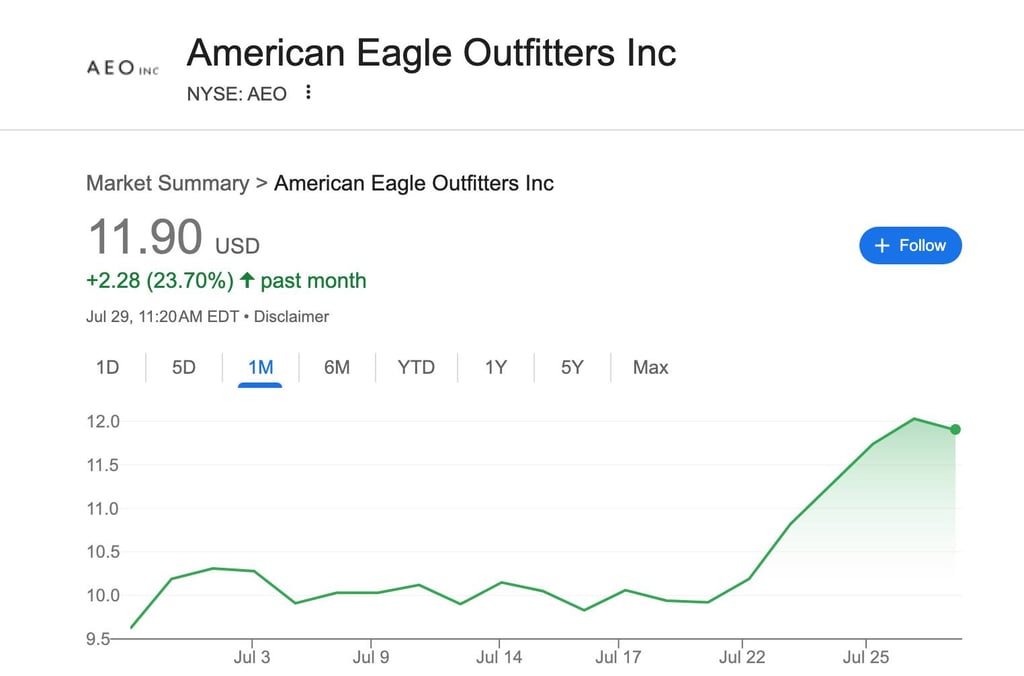Image resolution: width=1024 pixels, height=676 pixels.
Task: Switch chart to YTD view
Action: (x=416, y=367)
